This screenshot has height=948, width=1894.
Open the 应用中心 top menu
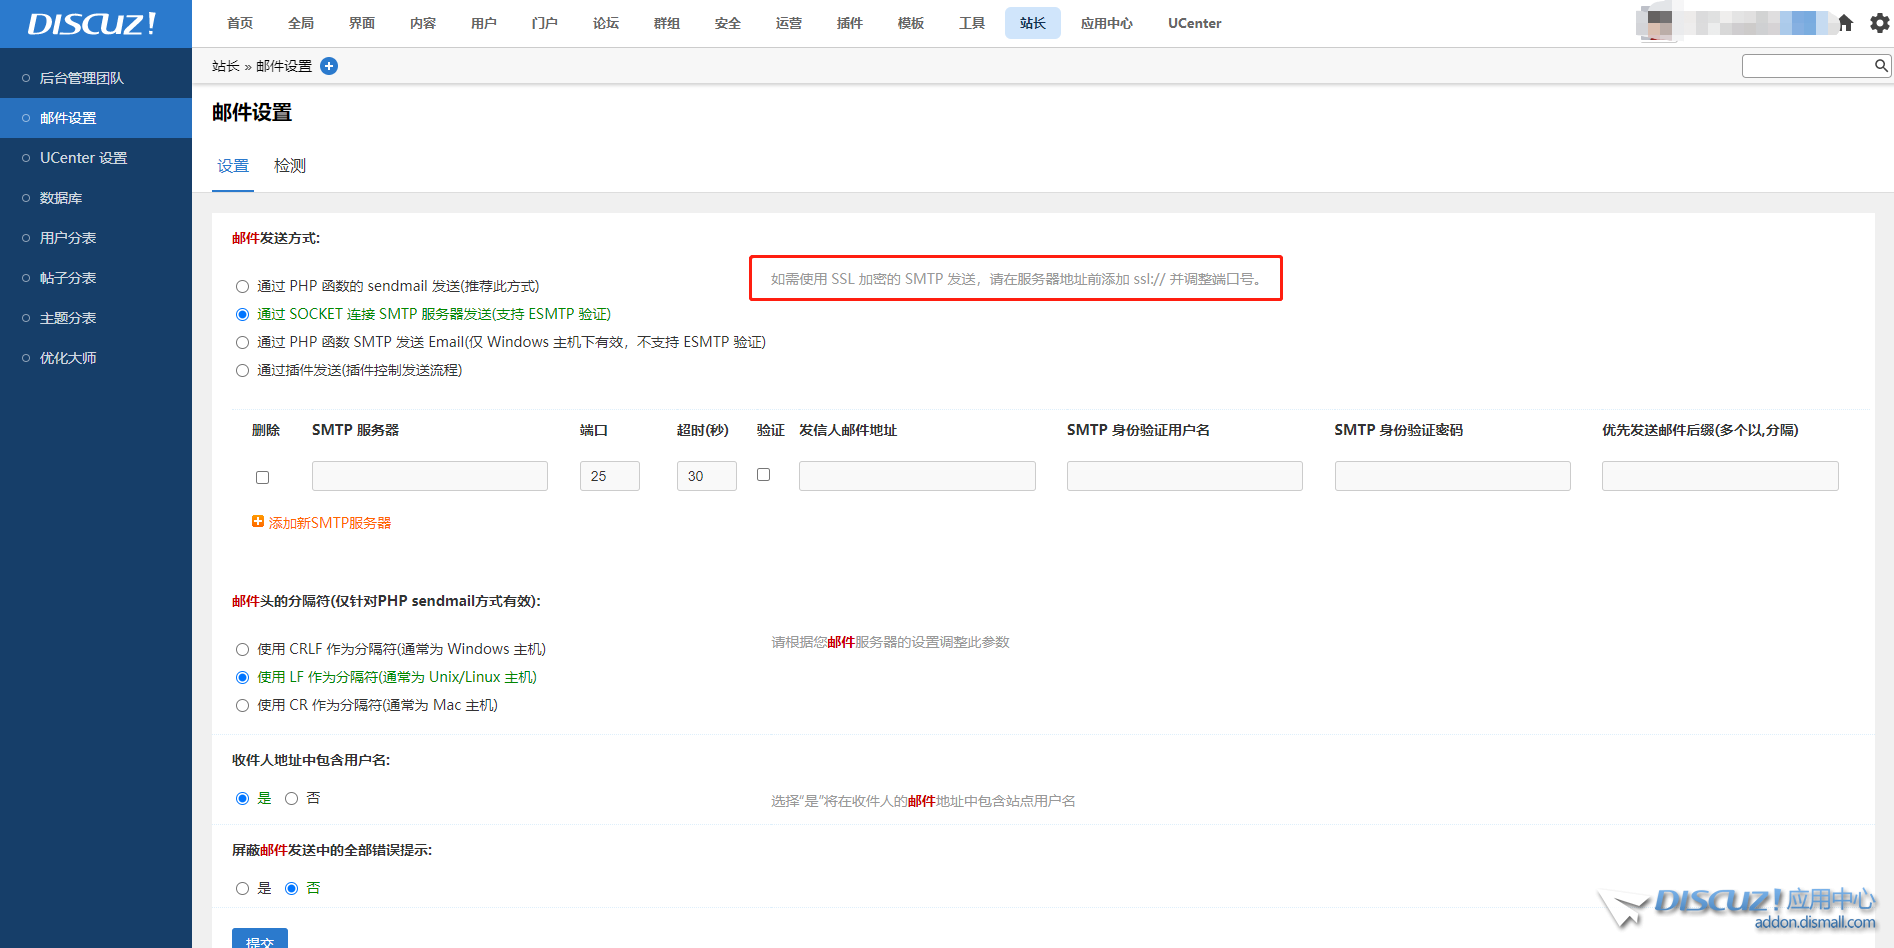tap(1106, 23)
